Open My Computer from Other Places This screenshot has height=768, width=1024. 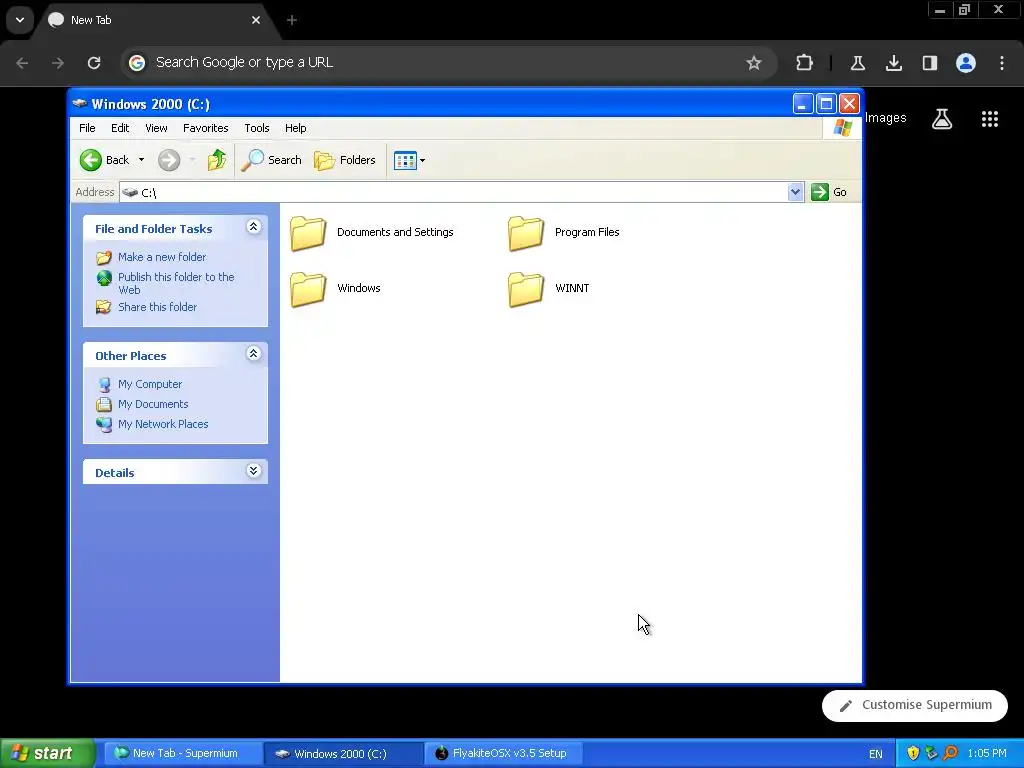point(150,384)
